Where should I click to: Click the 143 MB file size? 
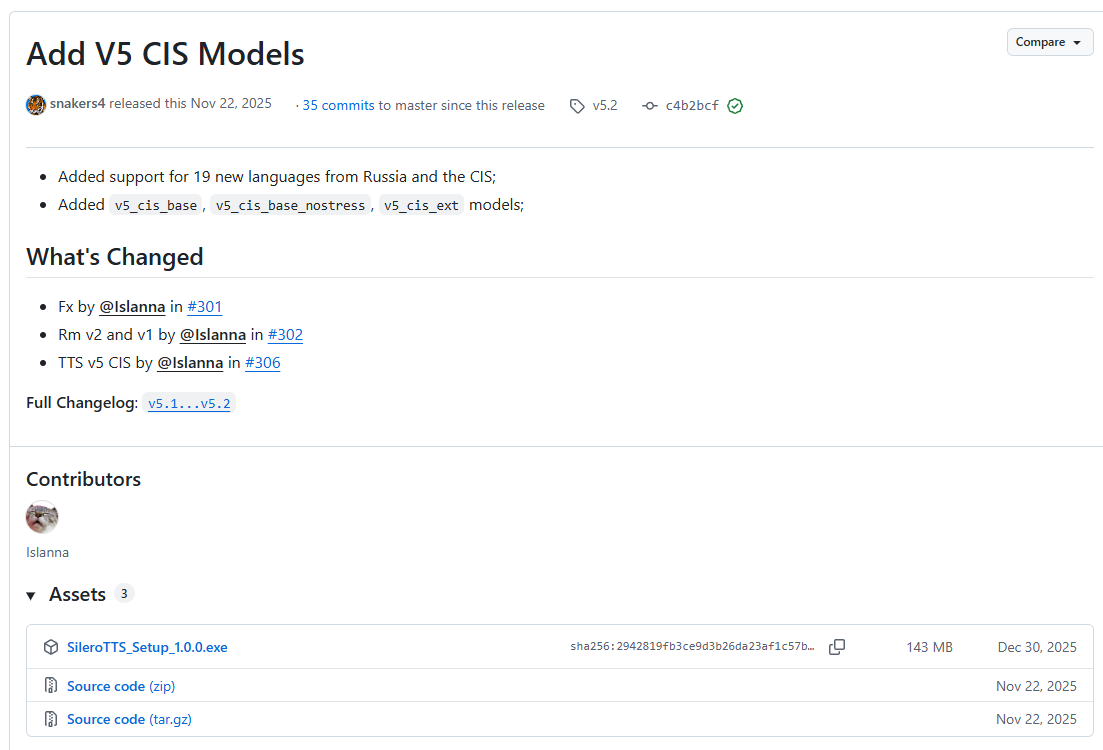(929, 647)
